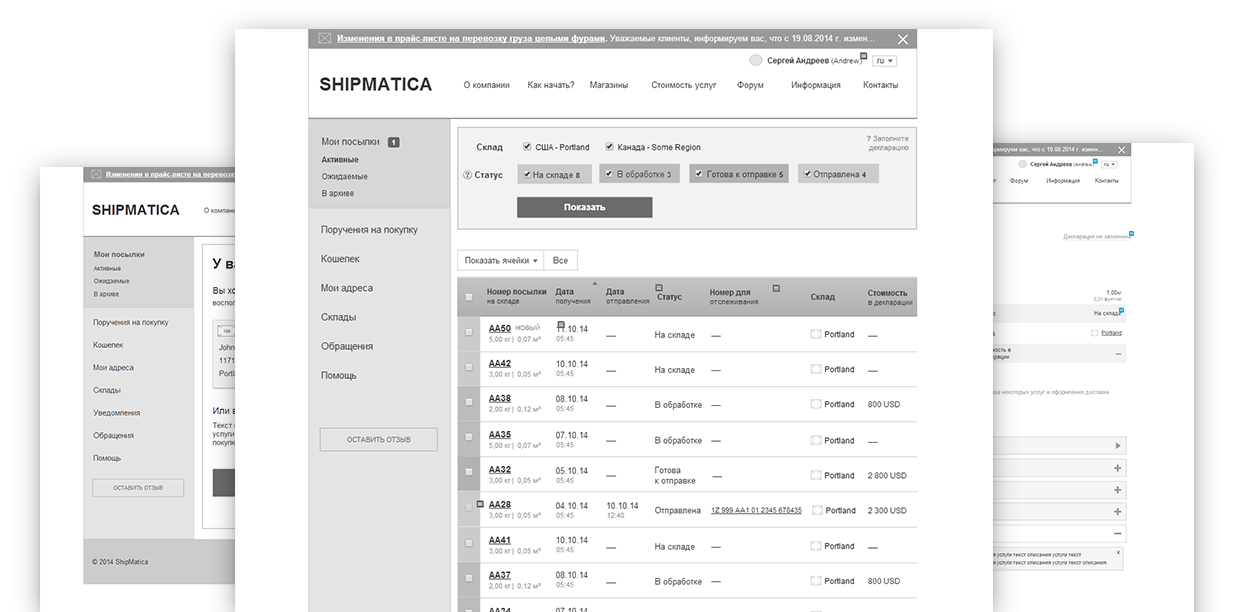The height and width of the screenshot is (612, 1241).
Task: Click the note icon on the AA50 receipt date
Action: tap(561, 325)
